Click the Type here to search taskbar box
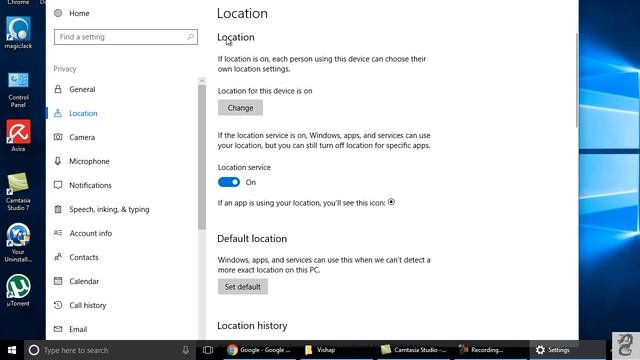This screenshot has height=360, width=640. pyautogui.click(x=110, y=350)
